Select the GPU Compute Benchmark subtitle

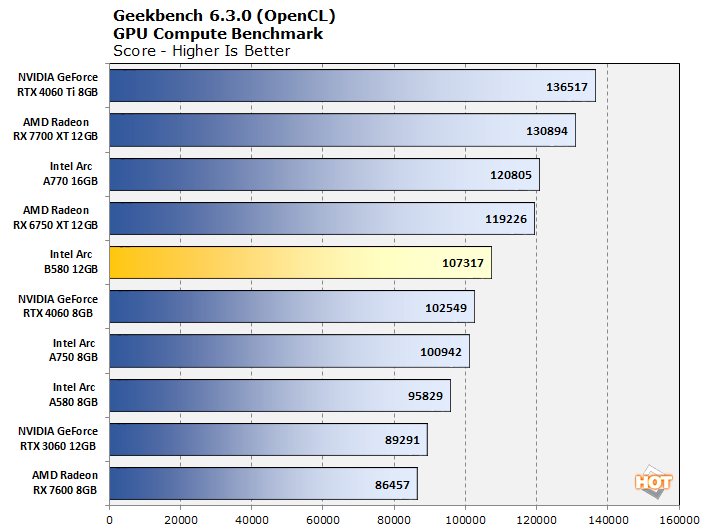218,34
